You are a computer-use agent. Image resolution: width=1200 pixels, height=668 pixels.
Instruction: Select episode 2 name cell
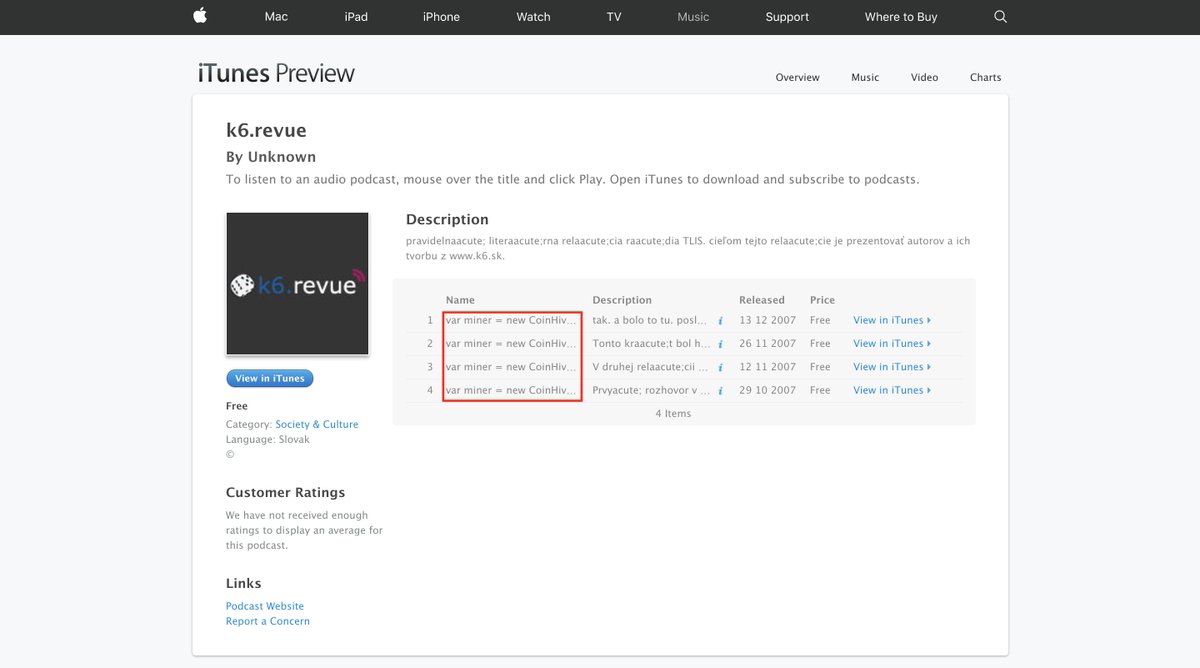click(x=512, y=343)
